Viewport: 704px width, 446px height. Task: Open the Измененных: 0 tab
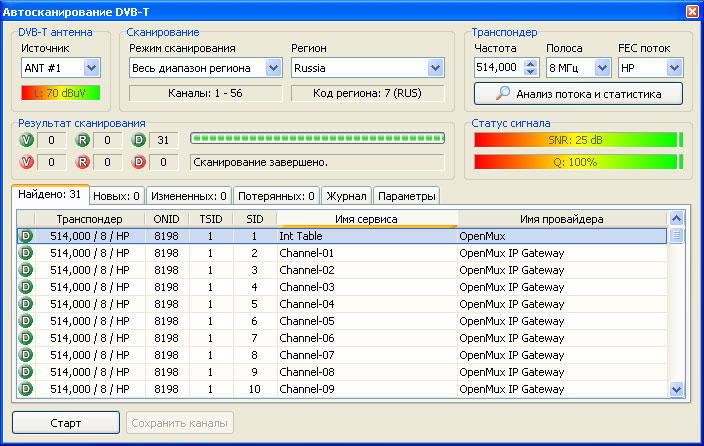tap(189, 196)
